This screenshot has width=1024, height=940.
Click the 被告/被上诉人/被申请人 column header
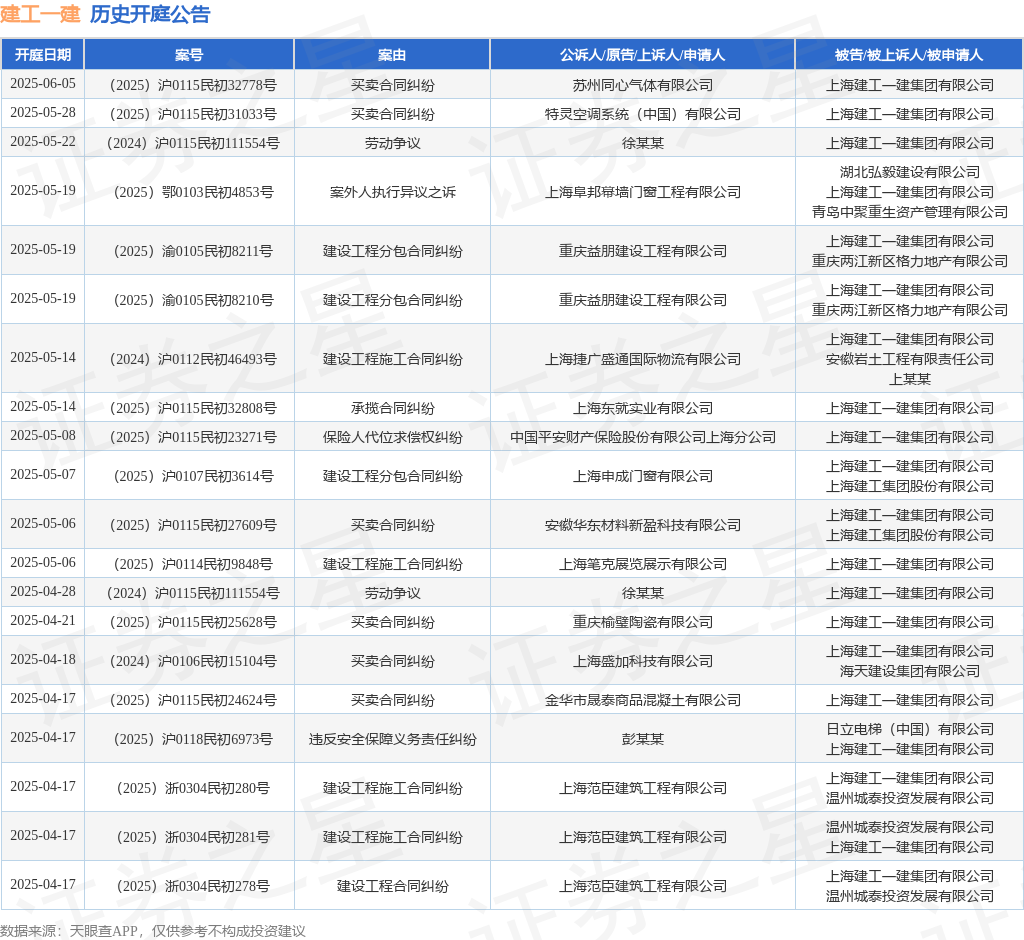click(909, 55)
